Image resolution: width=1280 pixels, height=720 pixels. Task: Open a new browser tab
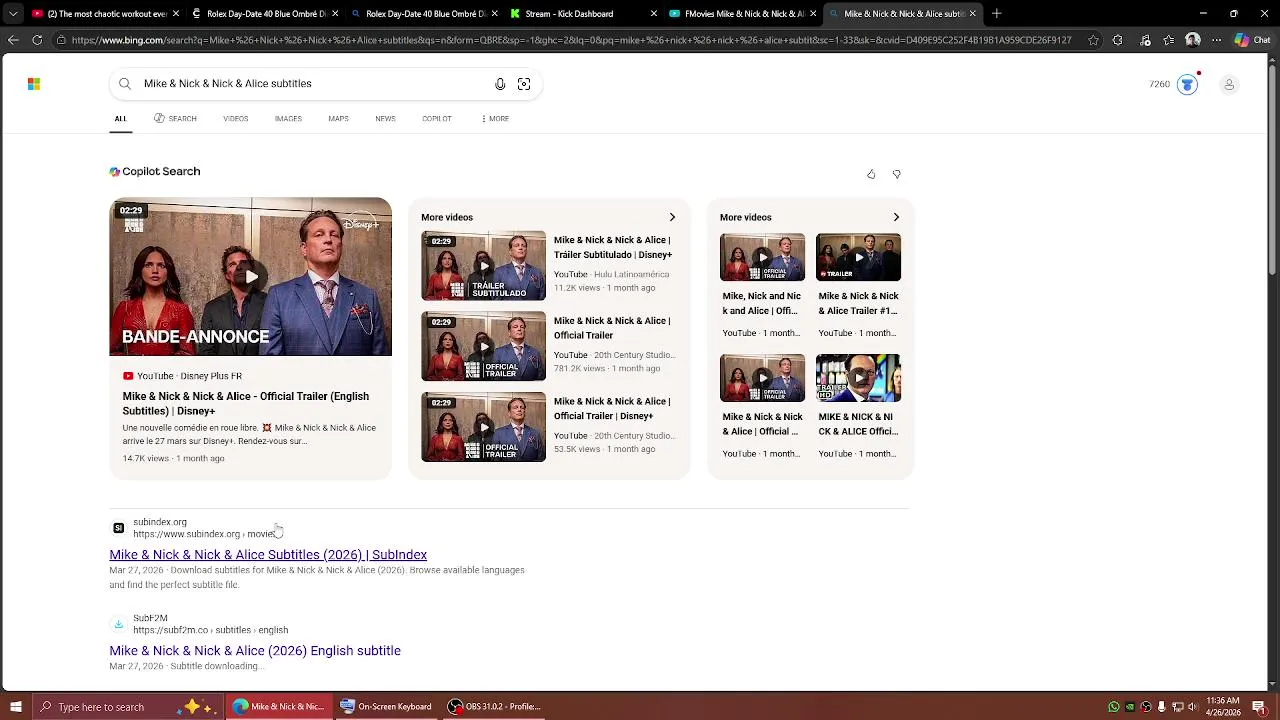click(996, 14)
